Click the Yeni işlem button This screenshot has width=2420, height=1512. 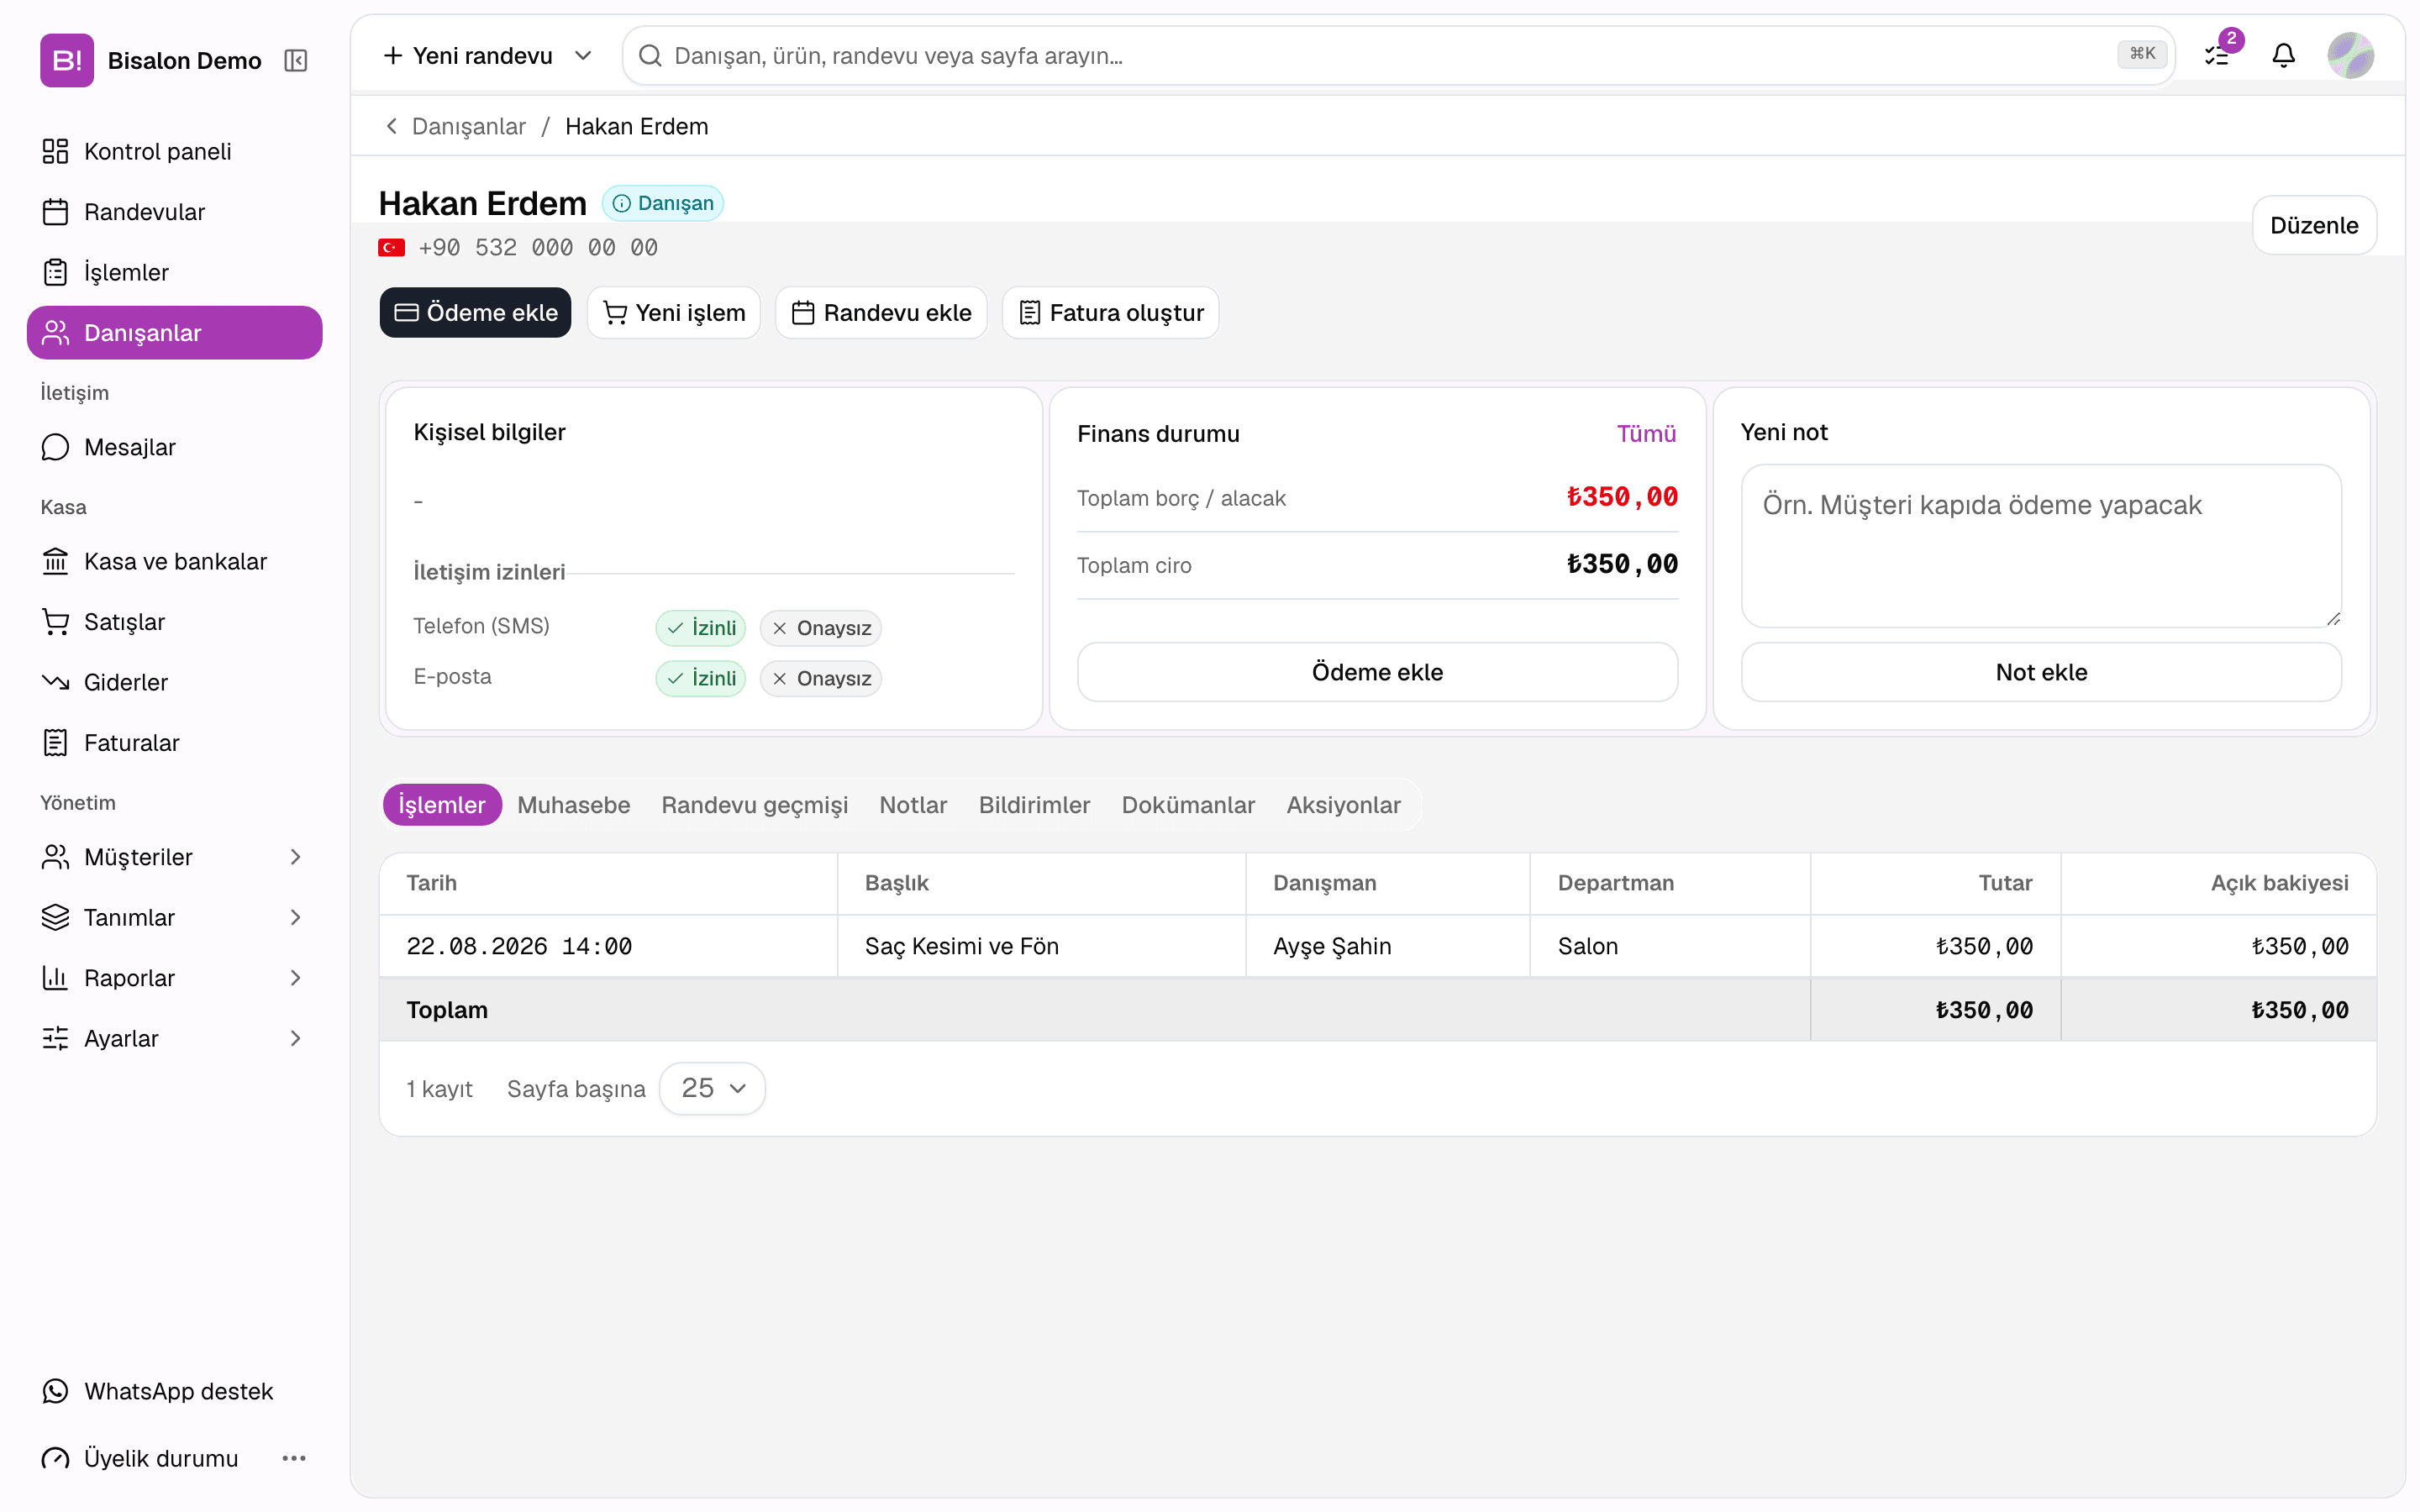(674, 313)
